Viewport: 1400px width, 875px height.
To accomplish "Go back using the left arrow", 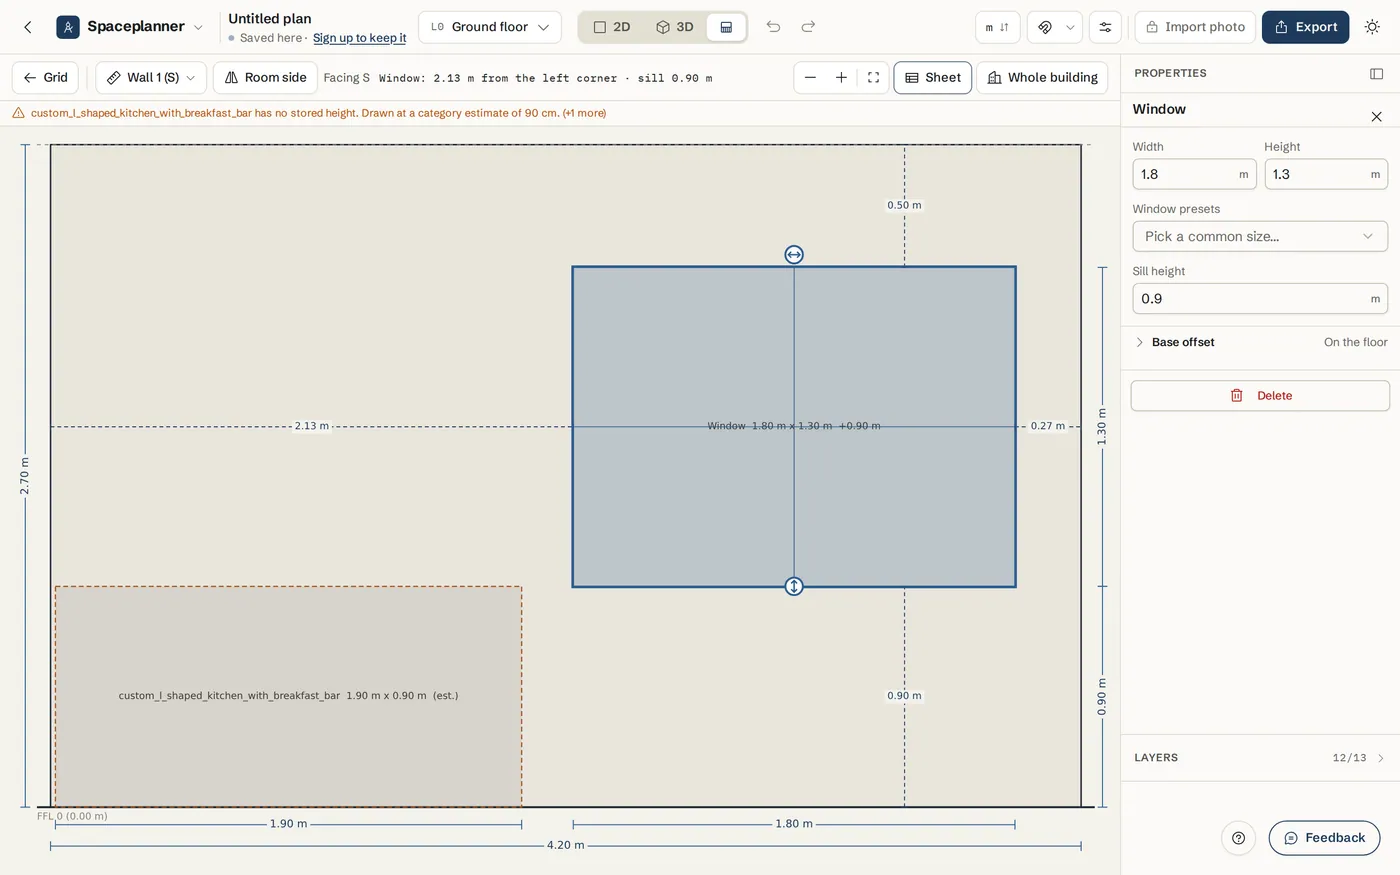I will point(28,27).
